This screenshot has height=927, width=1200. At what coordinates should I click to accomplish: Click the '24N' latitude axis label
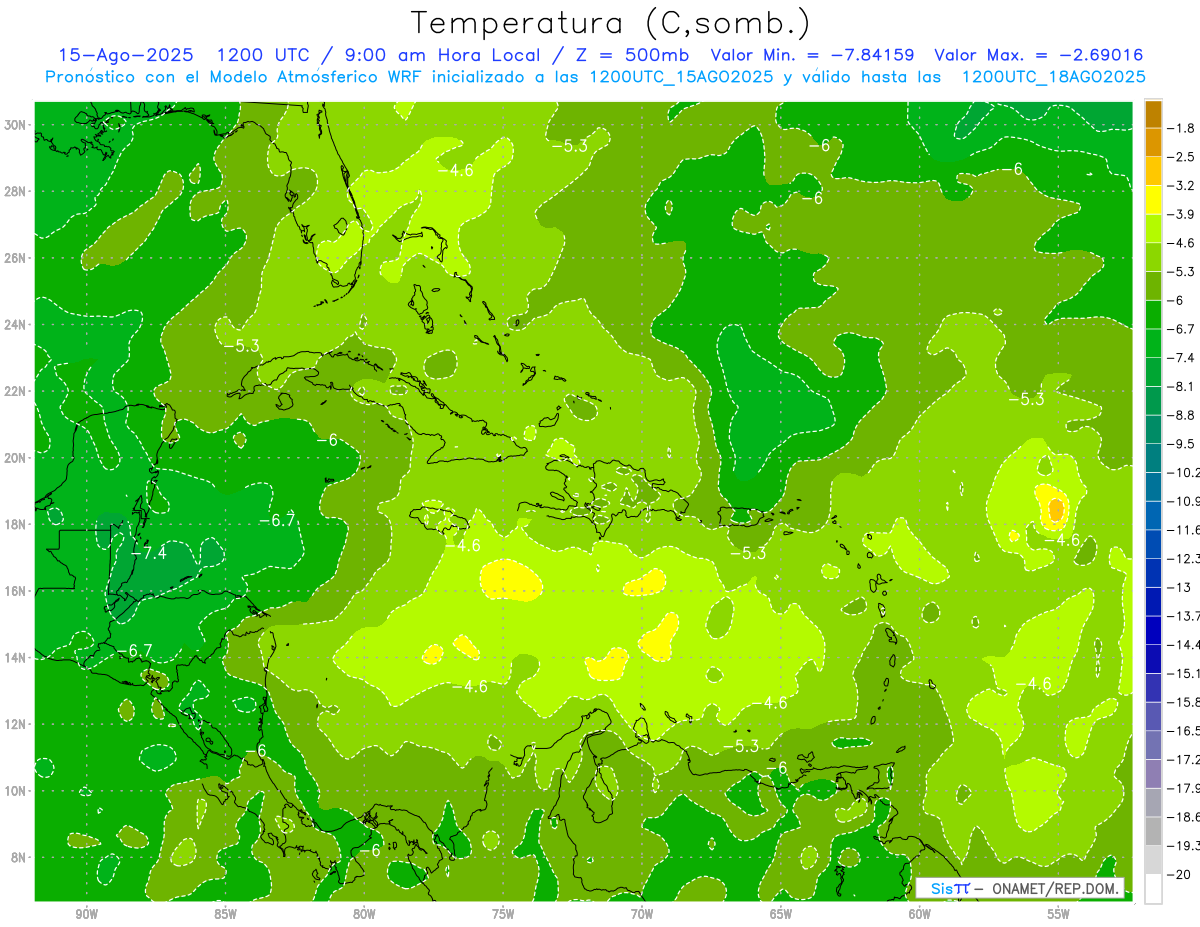coord(16,325)
